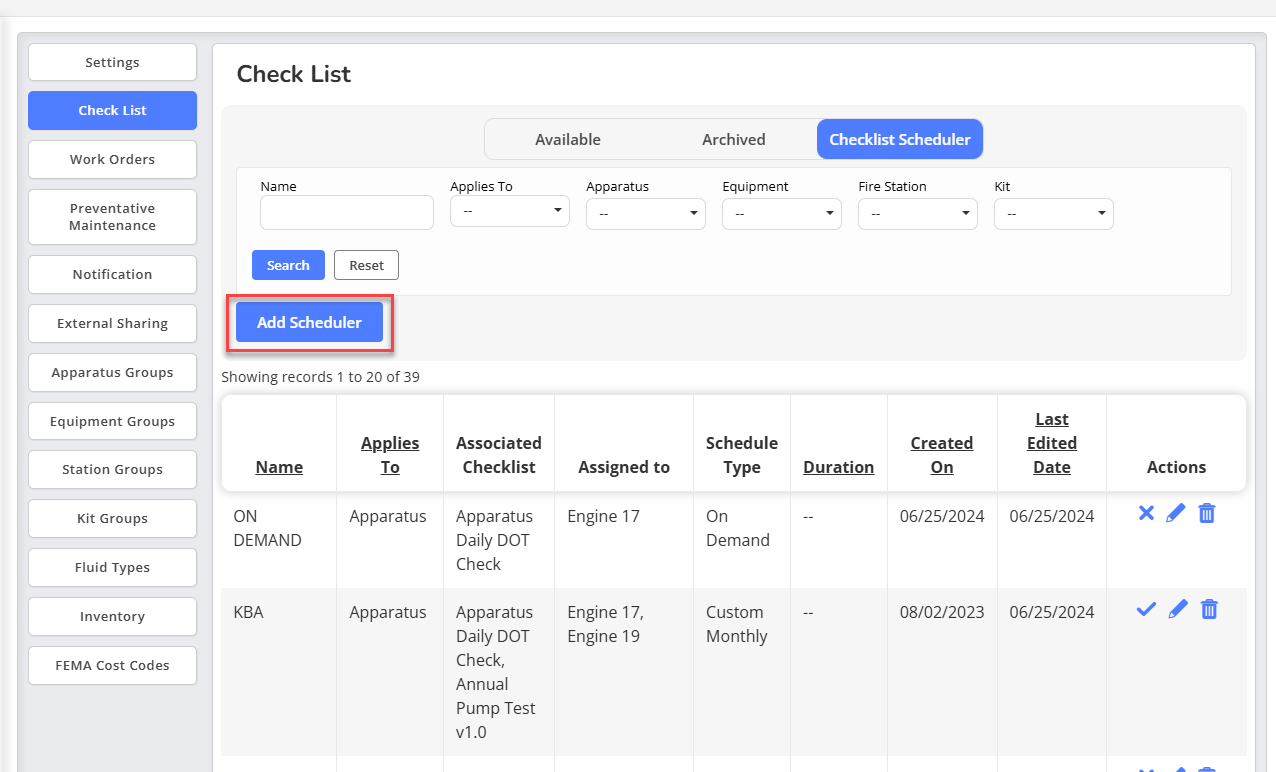Open Settings in the sidebar
This screenshot has height=772, width=1276.
coord(112,62)
